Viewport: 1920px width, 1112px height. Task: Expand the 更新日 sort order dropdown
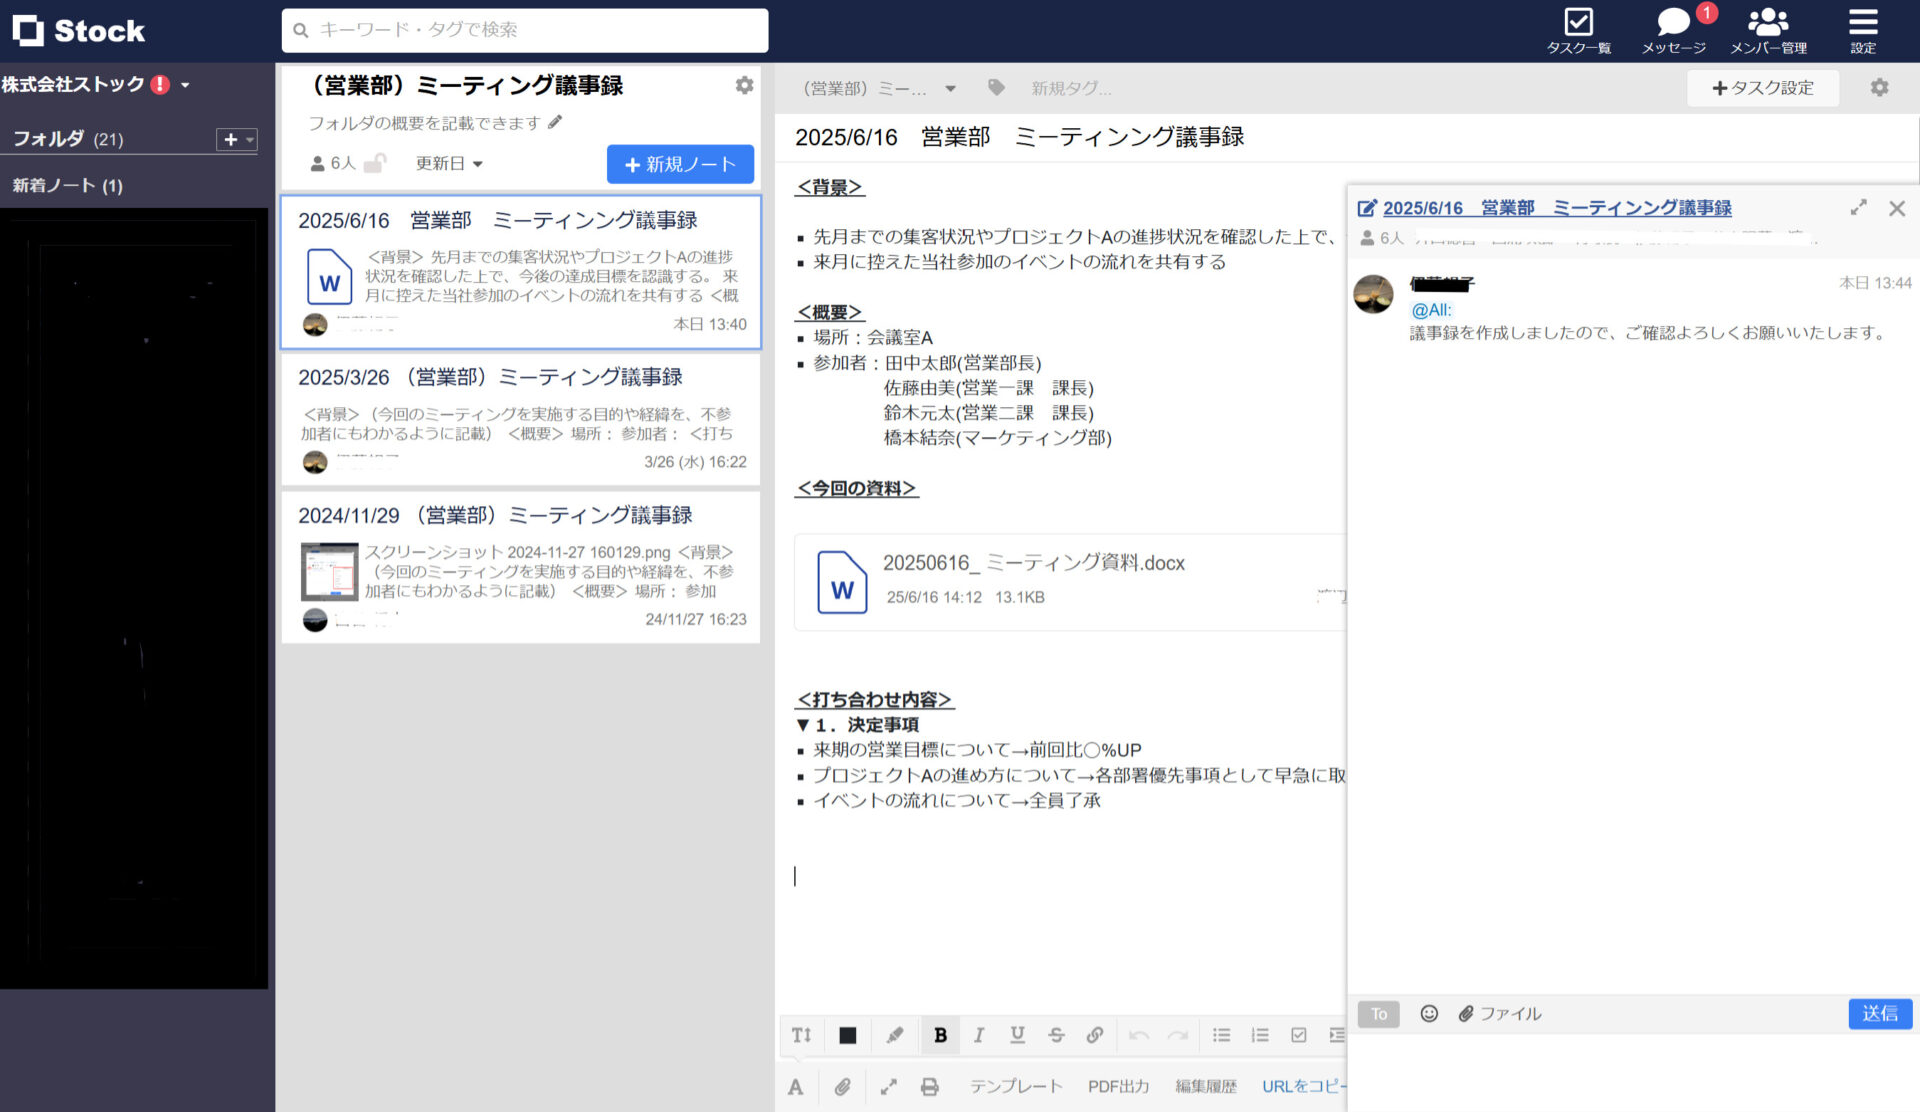coord(449,163)
